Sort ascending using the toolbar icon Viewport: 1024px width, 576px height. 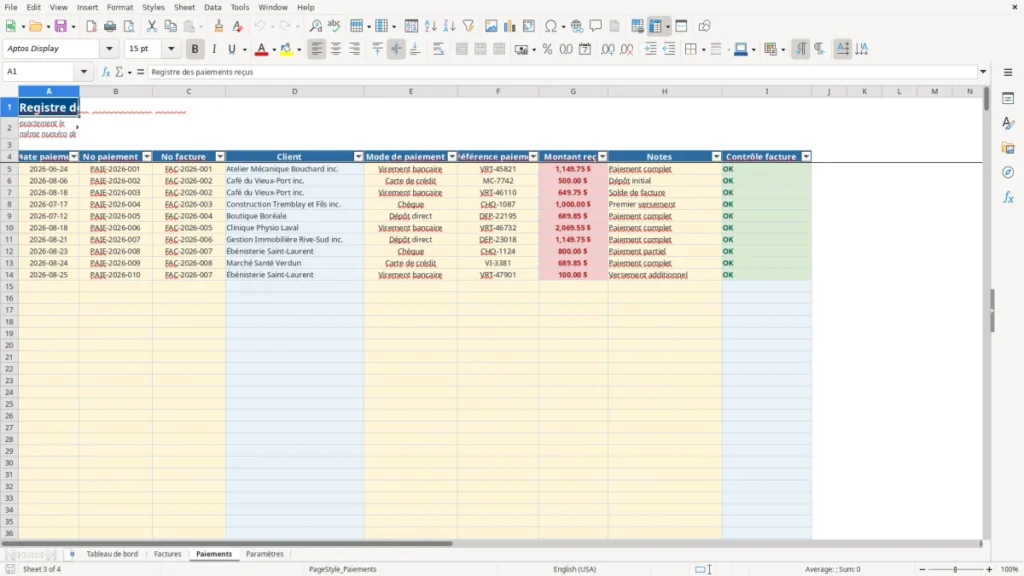430,26
